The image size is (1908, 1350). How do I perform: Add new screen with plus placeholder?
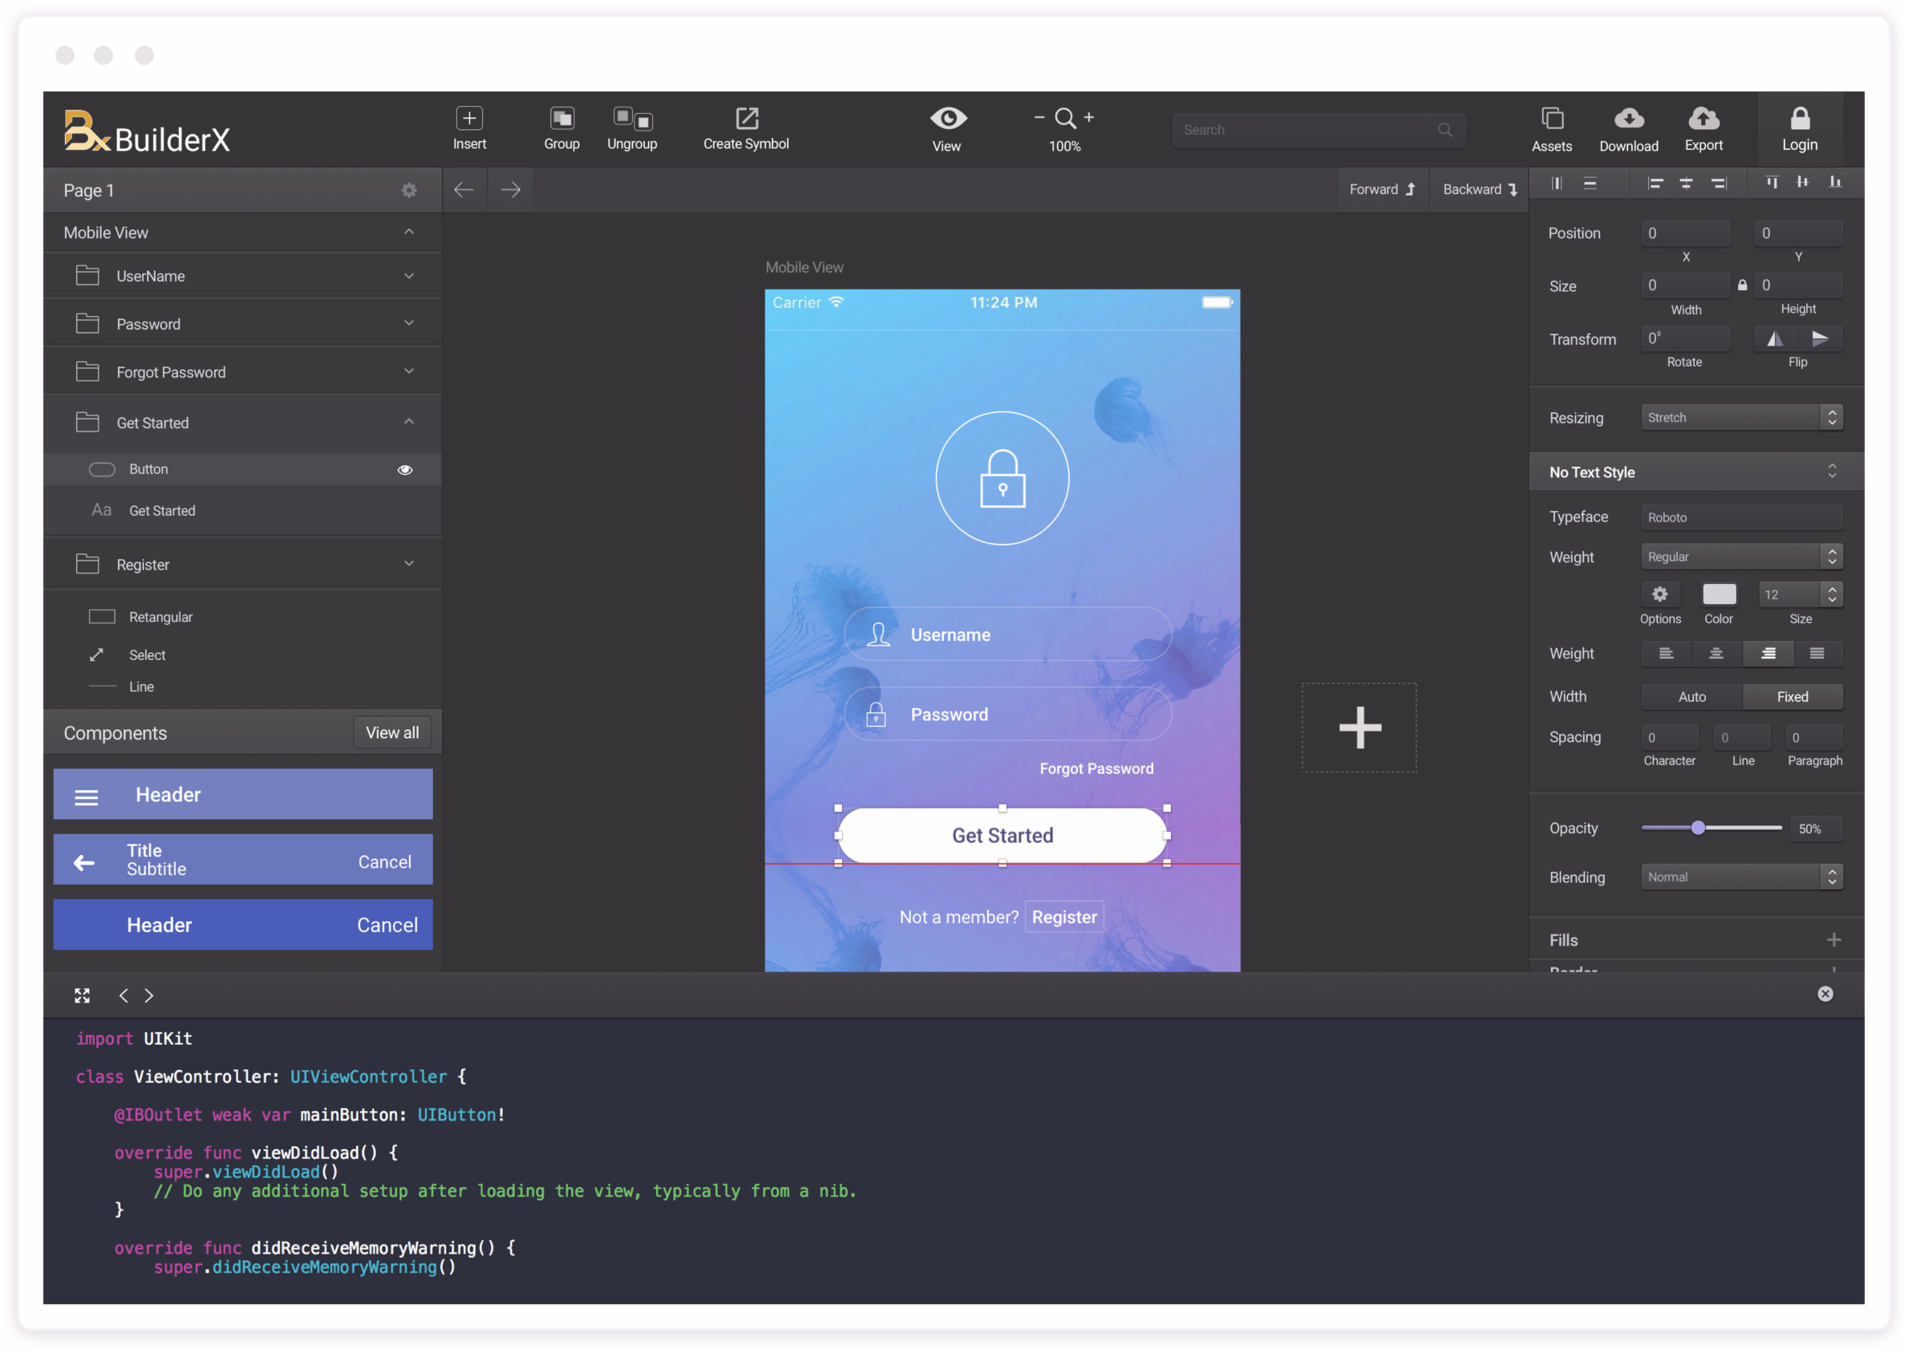pyautogui.click(x=1359, y=728)
